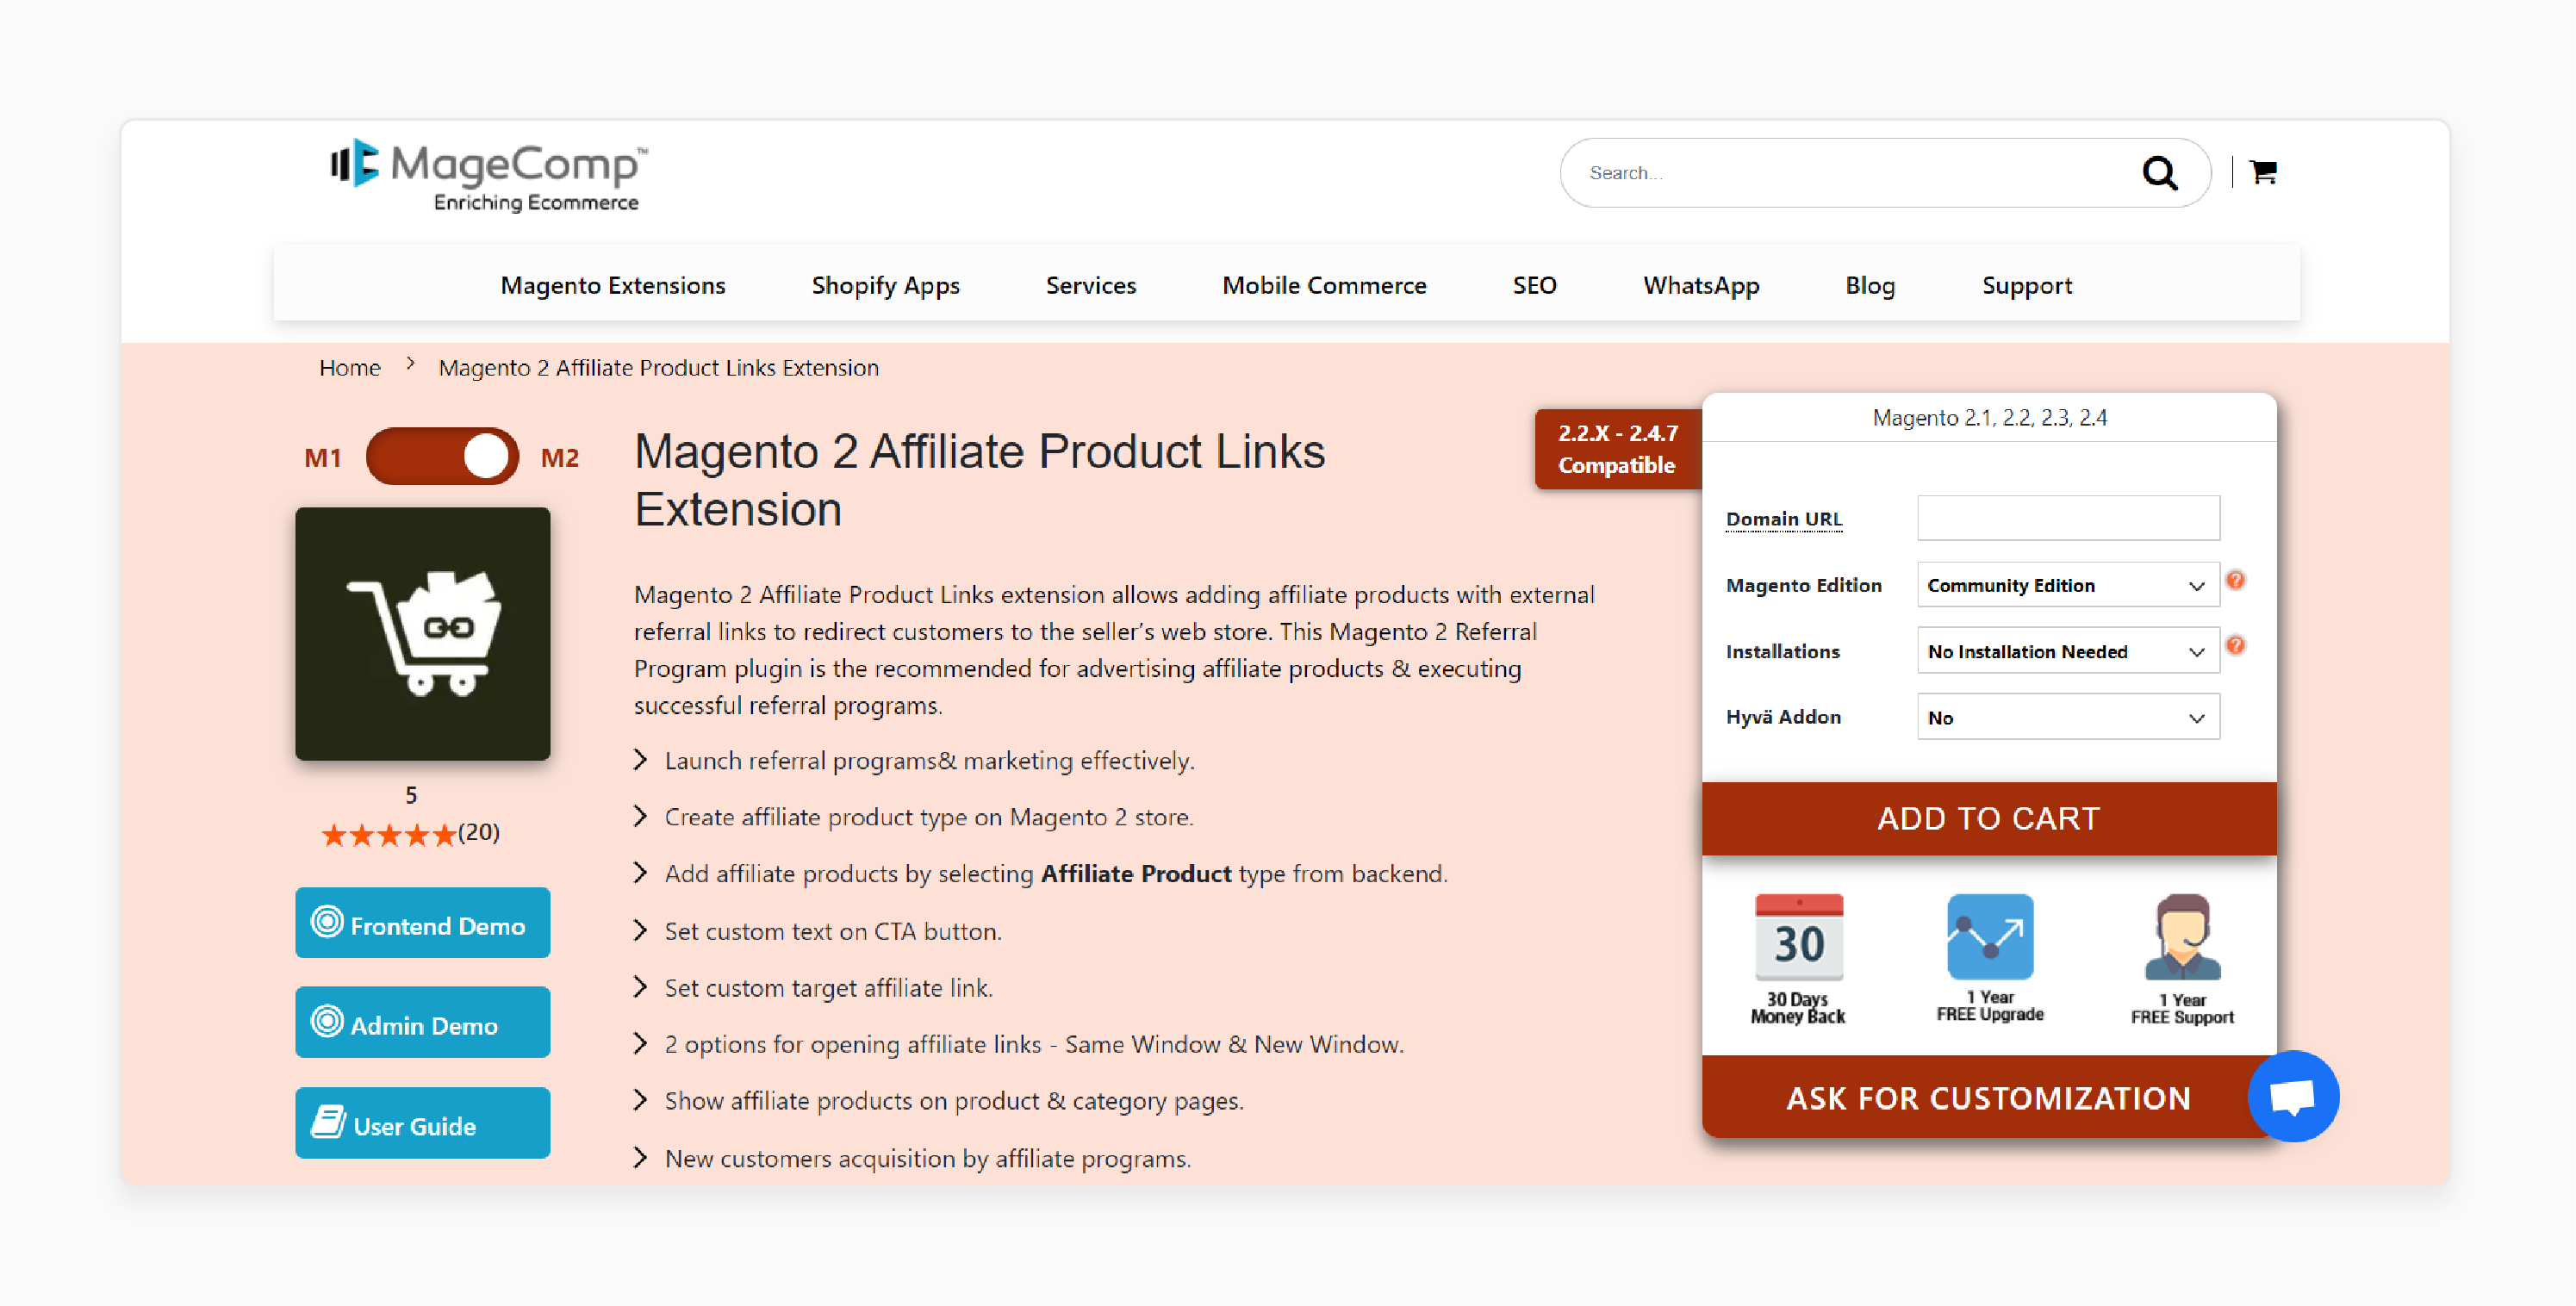Screen dimensions: 2576x1306
Task: Open the User Guide button
Action: 422,1122
